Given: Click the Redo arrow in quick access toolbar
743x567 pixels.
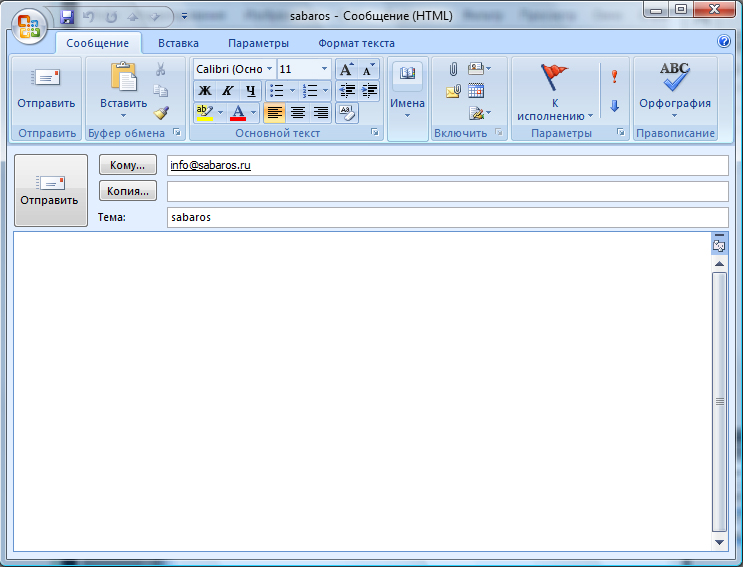Looking at the screenshot, I should pyautogui.click(x=111, y=17).
